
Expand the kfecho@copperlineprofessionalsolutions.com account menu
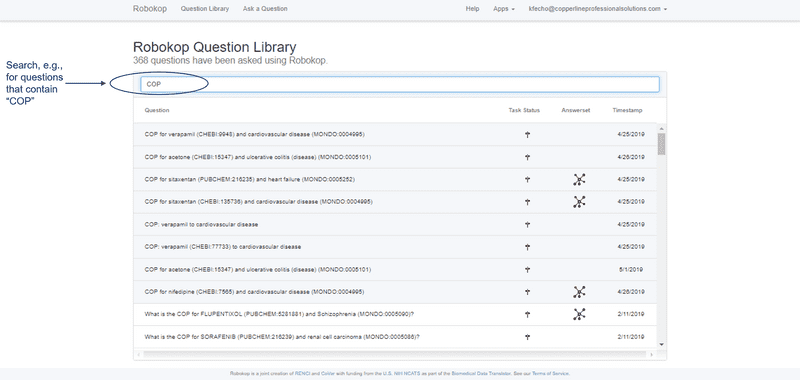tap(597, 9)
